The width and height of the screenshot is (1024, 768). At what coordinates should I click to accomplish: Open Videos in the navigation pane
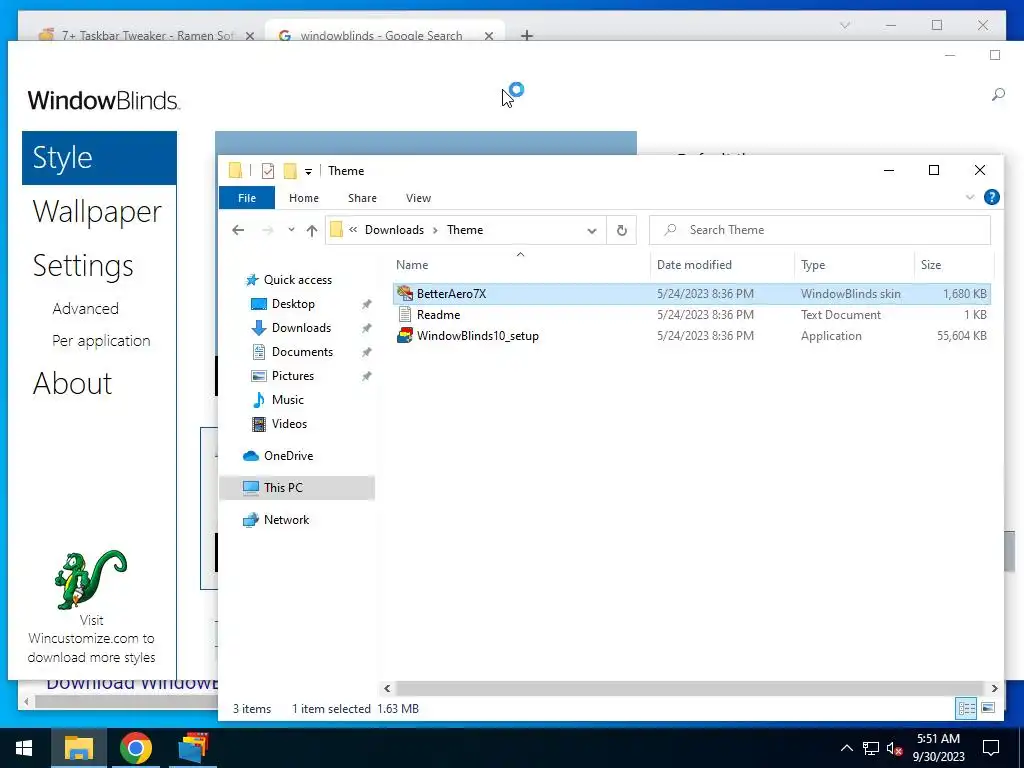coord(289,424)
